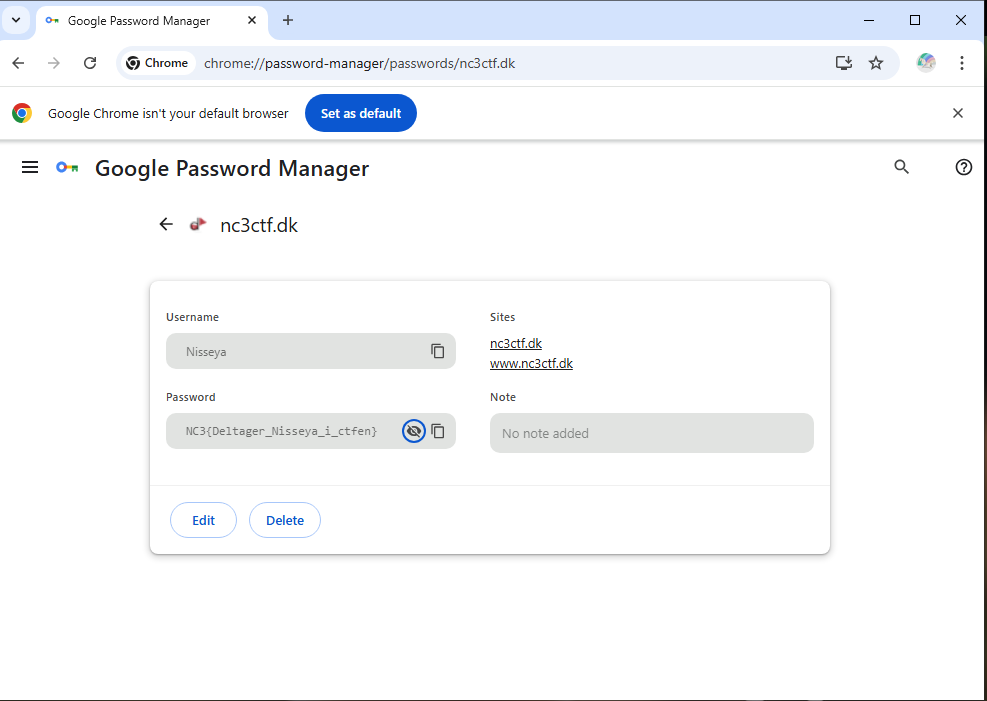Viewport: 987px width, 701px height.
Task: Open the tab search chevron
Action: [x=15, y=20]
